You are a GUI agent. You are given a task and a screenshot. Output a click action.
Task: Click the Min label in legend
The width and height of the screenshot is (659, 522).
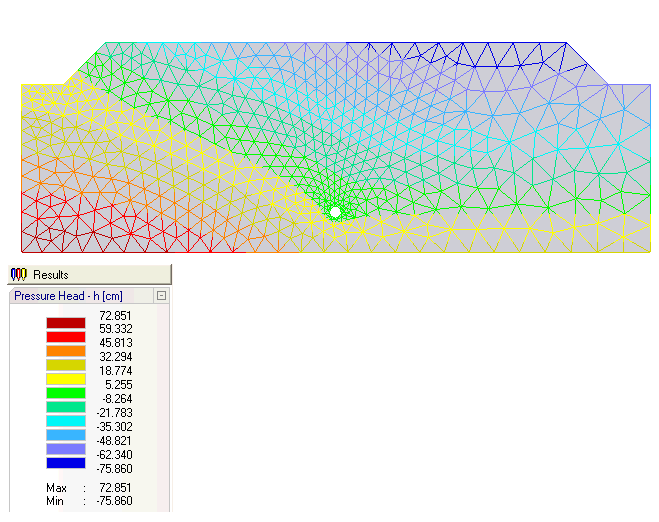[55, 501]
